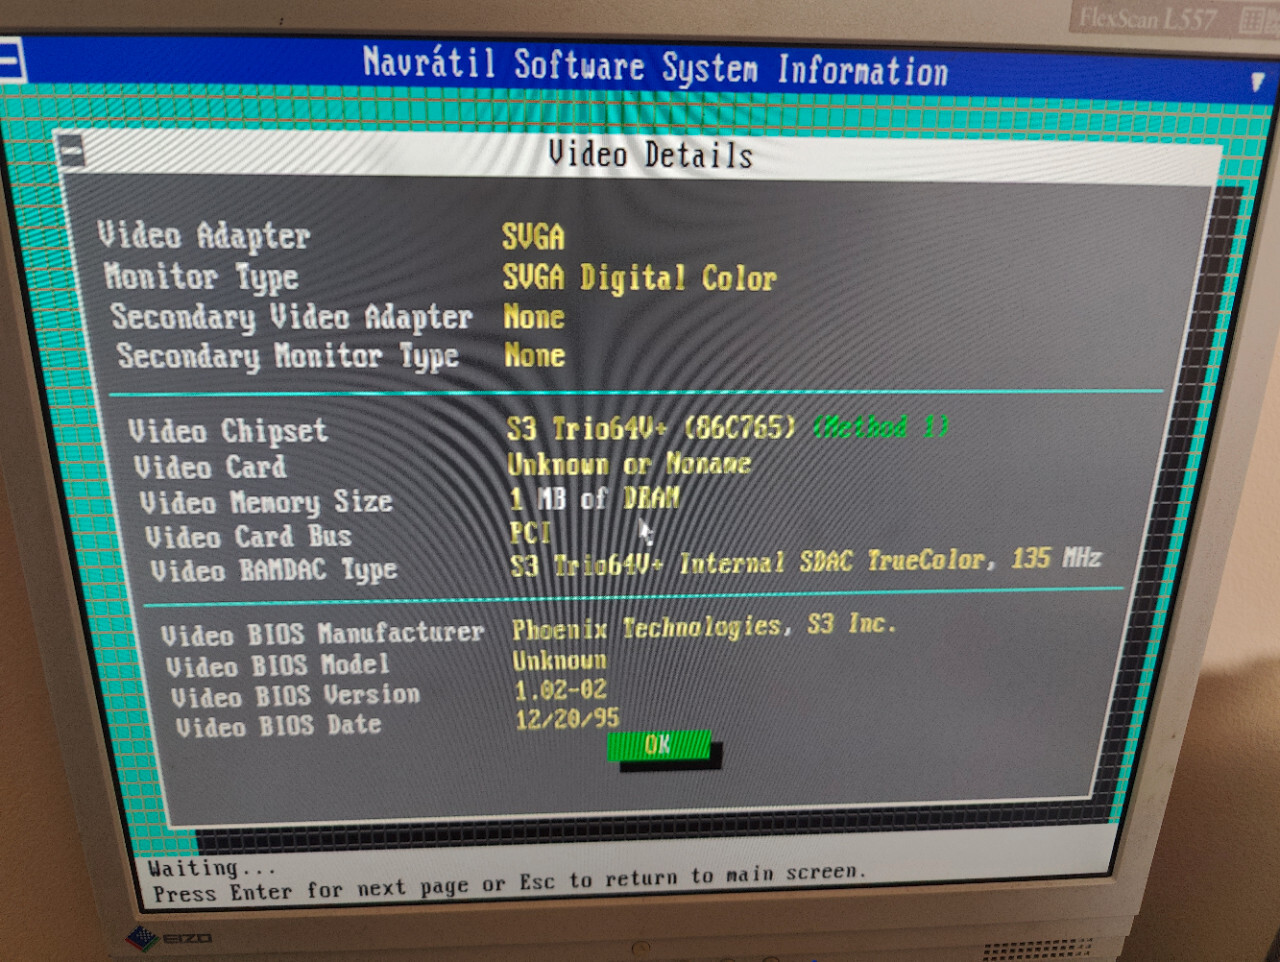Click the '12/20/95' BIOS date value
The height and width of the screenshot is (962, 1280).
pyautogui.click(x=568, y=719)
